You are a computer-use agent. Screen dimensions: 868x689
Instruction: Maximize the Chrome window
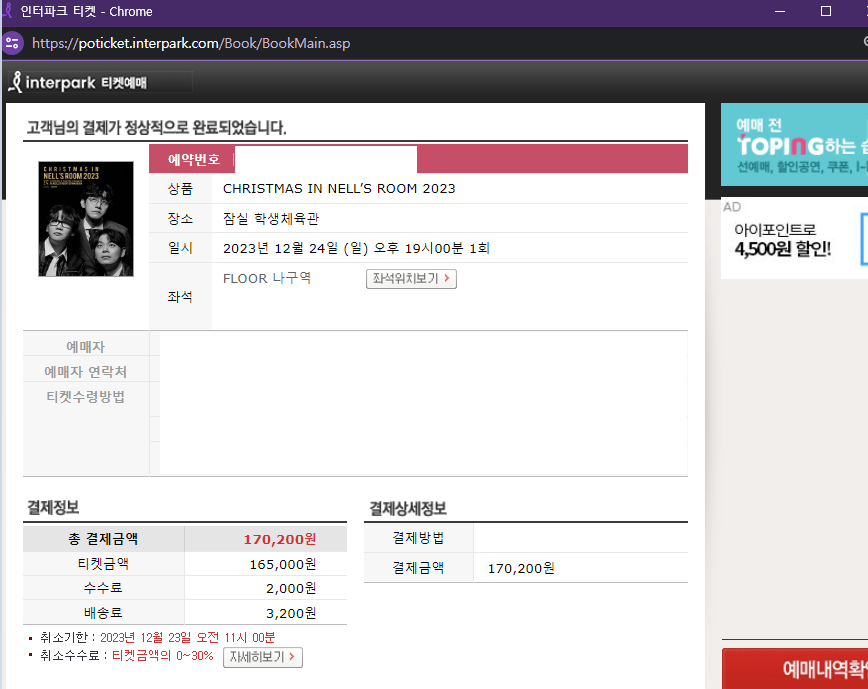click(x=825, y=11)
